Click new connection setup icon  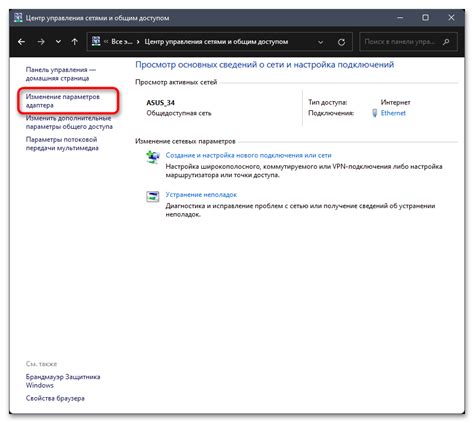[x=153, y=157]
